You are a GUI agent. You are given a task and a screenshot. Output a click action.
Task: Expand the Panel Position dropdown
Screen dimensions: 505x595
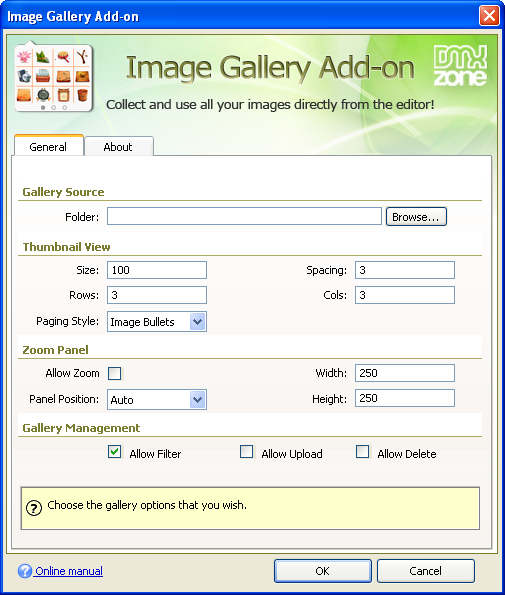(x=157, y=400)
